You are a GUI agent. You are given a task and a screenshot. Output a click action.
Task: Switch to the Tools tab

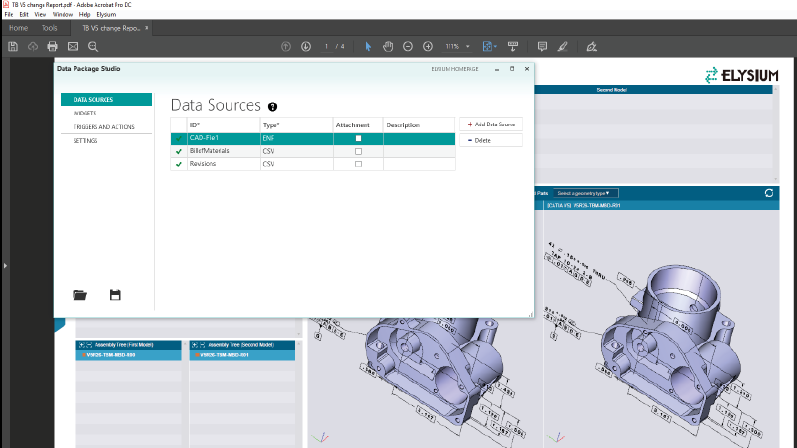(50, 28)
